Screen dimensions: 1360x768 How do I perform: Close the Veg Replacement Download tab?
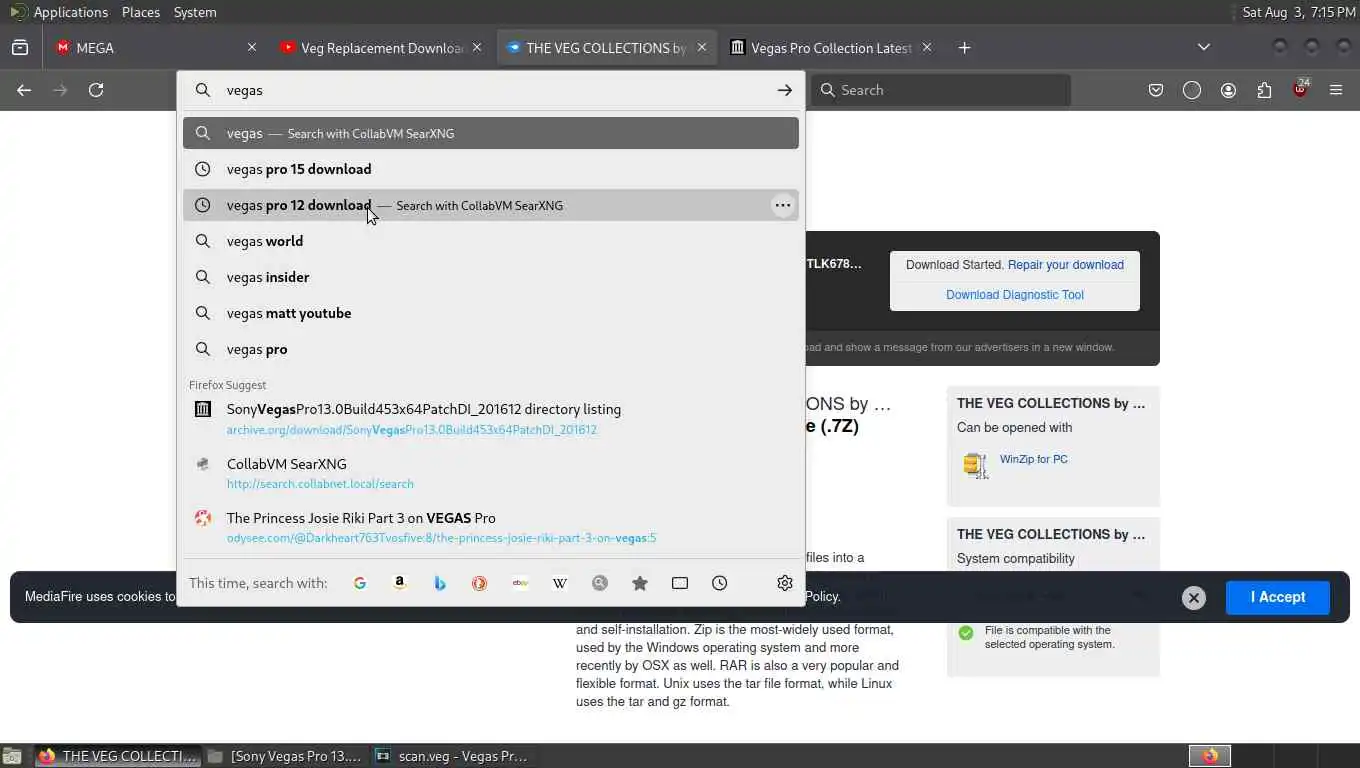pyautogui.click(x=477, y=47)
